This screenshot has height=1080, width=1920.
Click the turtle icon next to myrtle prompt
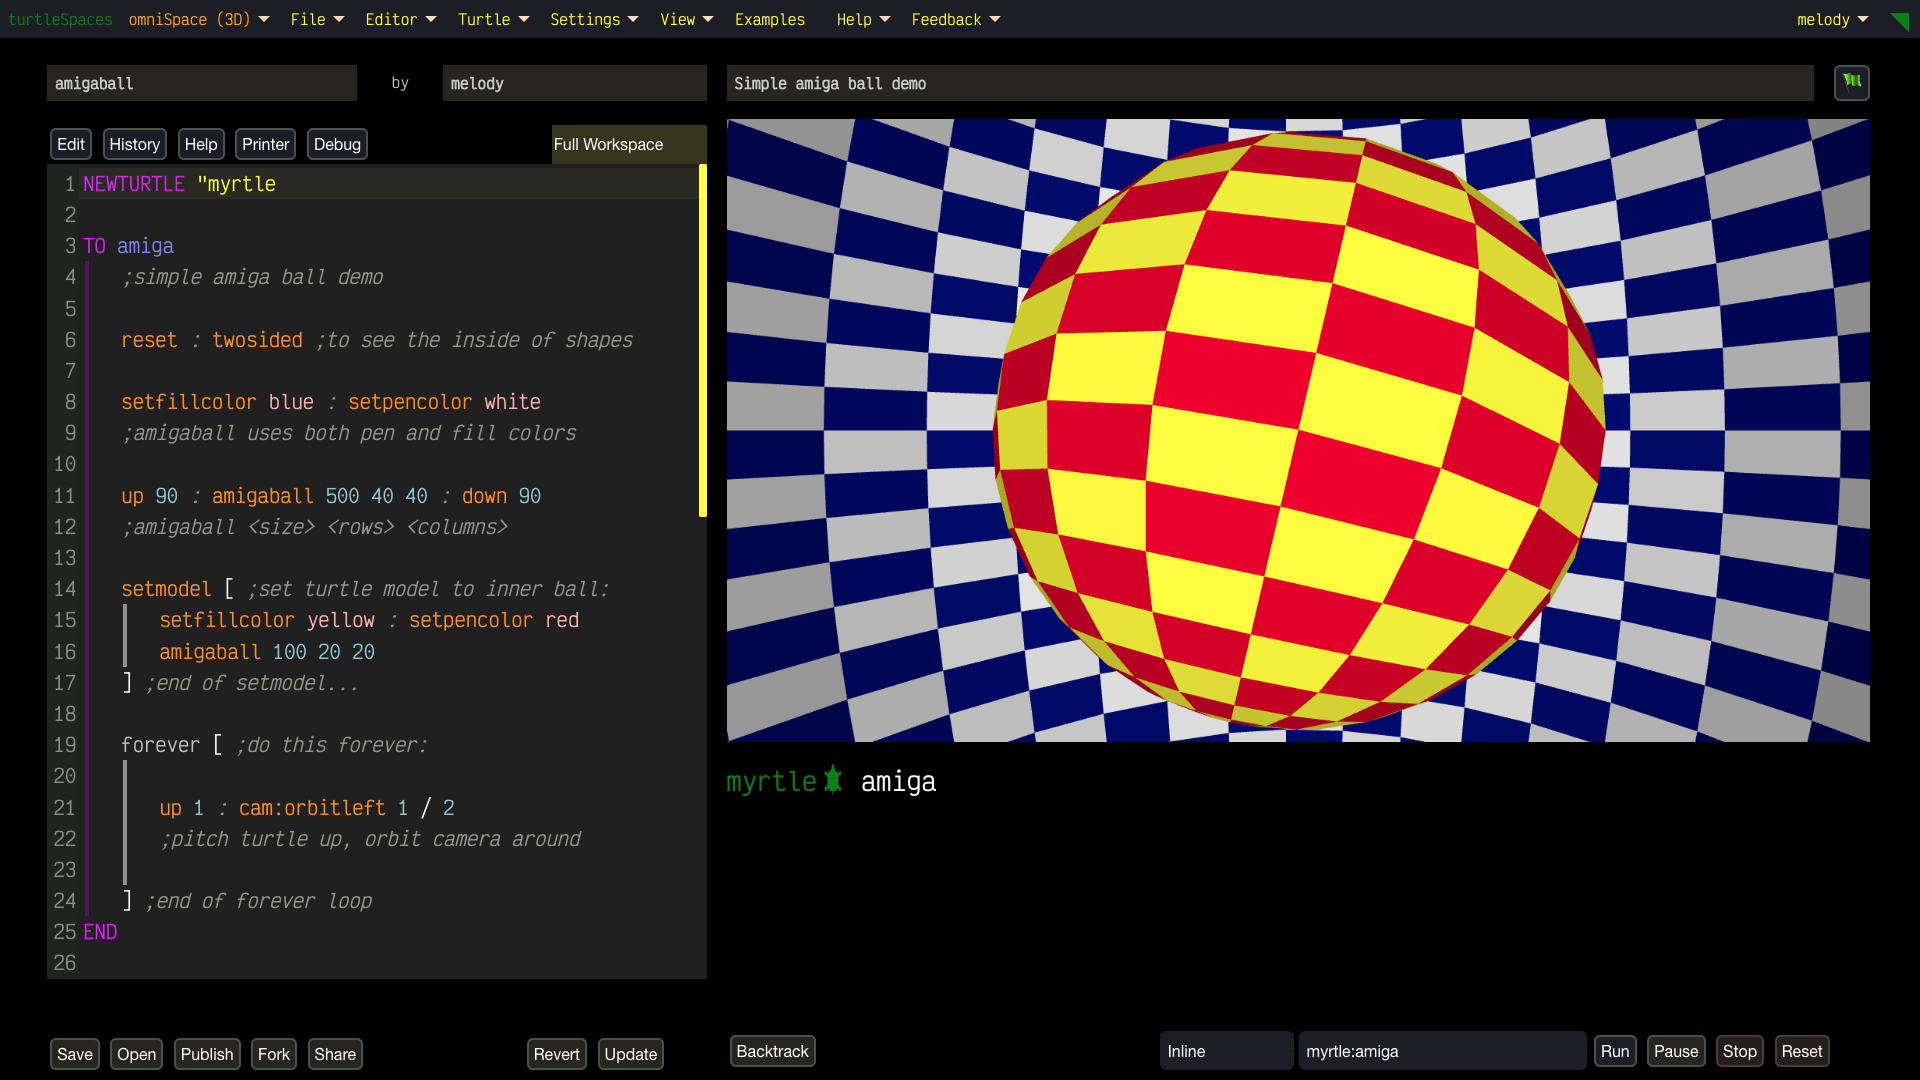(x=833, y=780)
